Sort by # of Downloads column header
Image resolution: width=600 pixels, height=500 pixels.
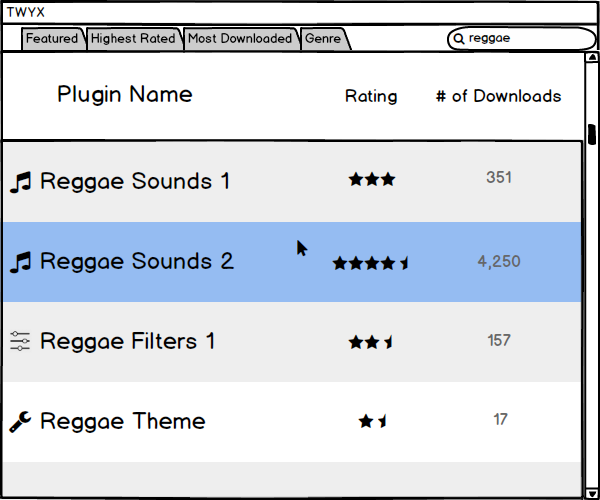point(499,96)
